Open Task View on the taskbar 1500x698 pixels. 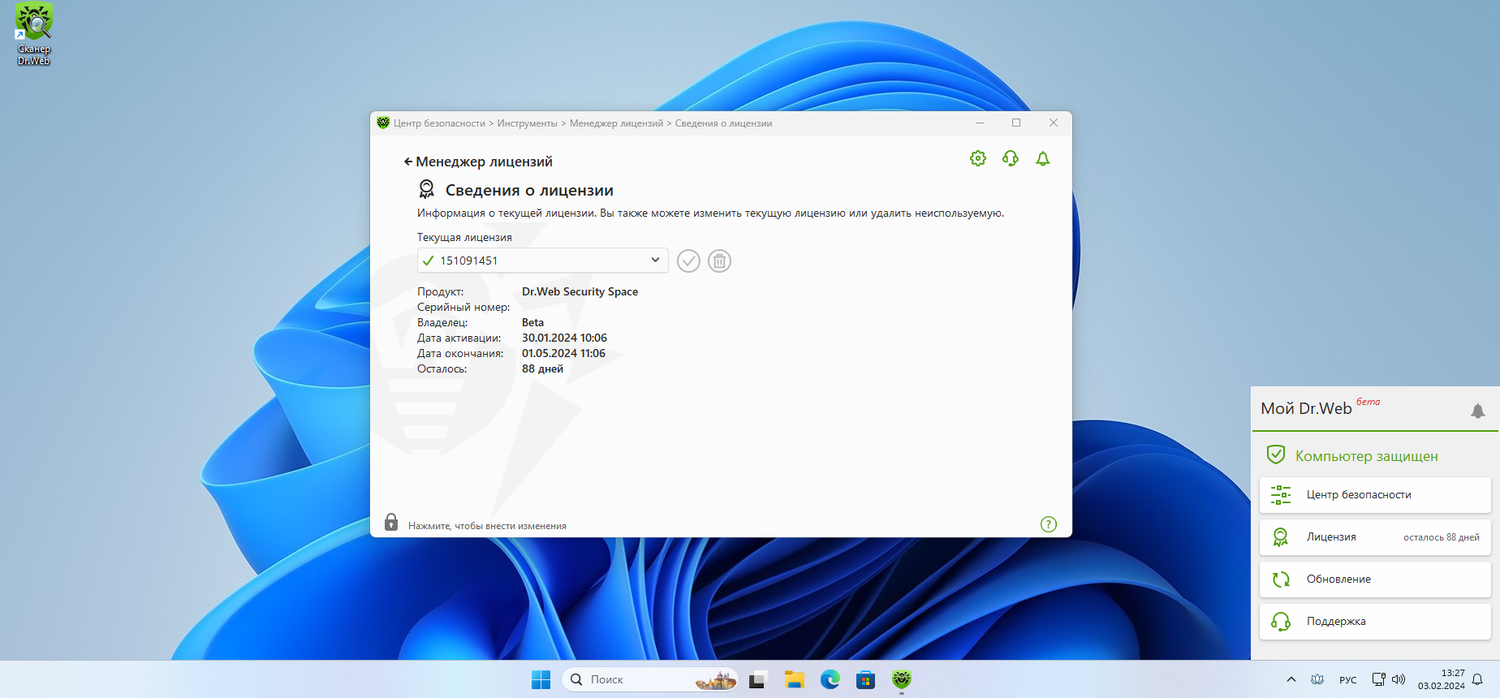pyautogui.click(x=757, y=679)
